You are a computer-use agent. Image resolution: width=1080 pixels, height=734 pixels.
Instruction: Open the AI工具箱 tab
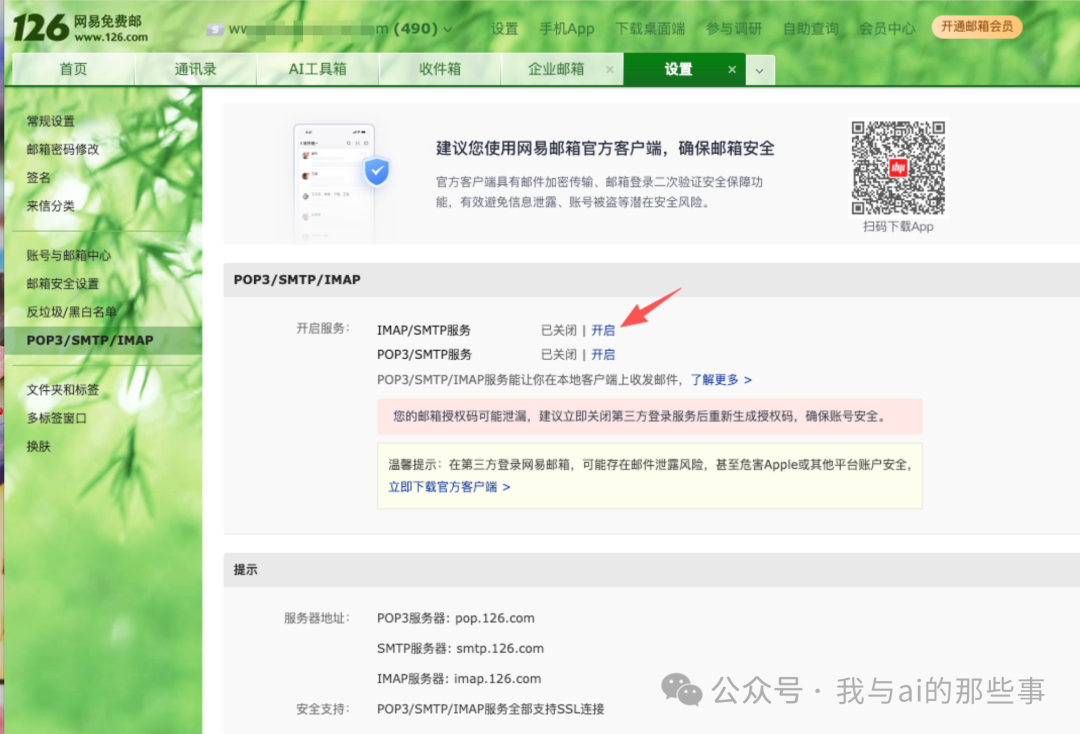click(x=318, y=70)
